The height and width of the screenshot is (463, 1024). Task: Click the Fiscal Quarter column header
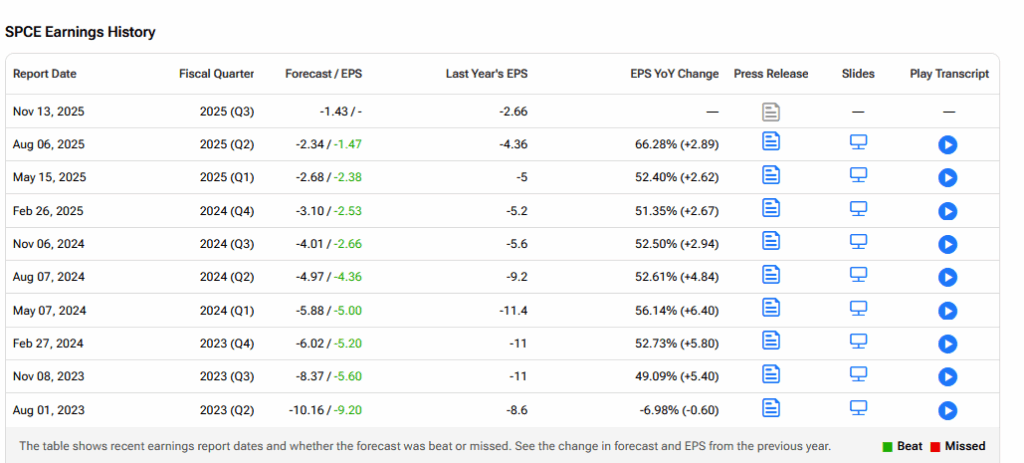216,74
